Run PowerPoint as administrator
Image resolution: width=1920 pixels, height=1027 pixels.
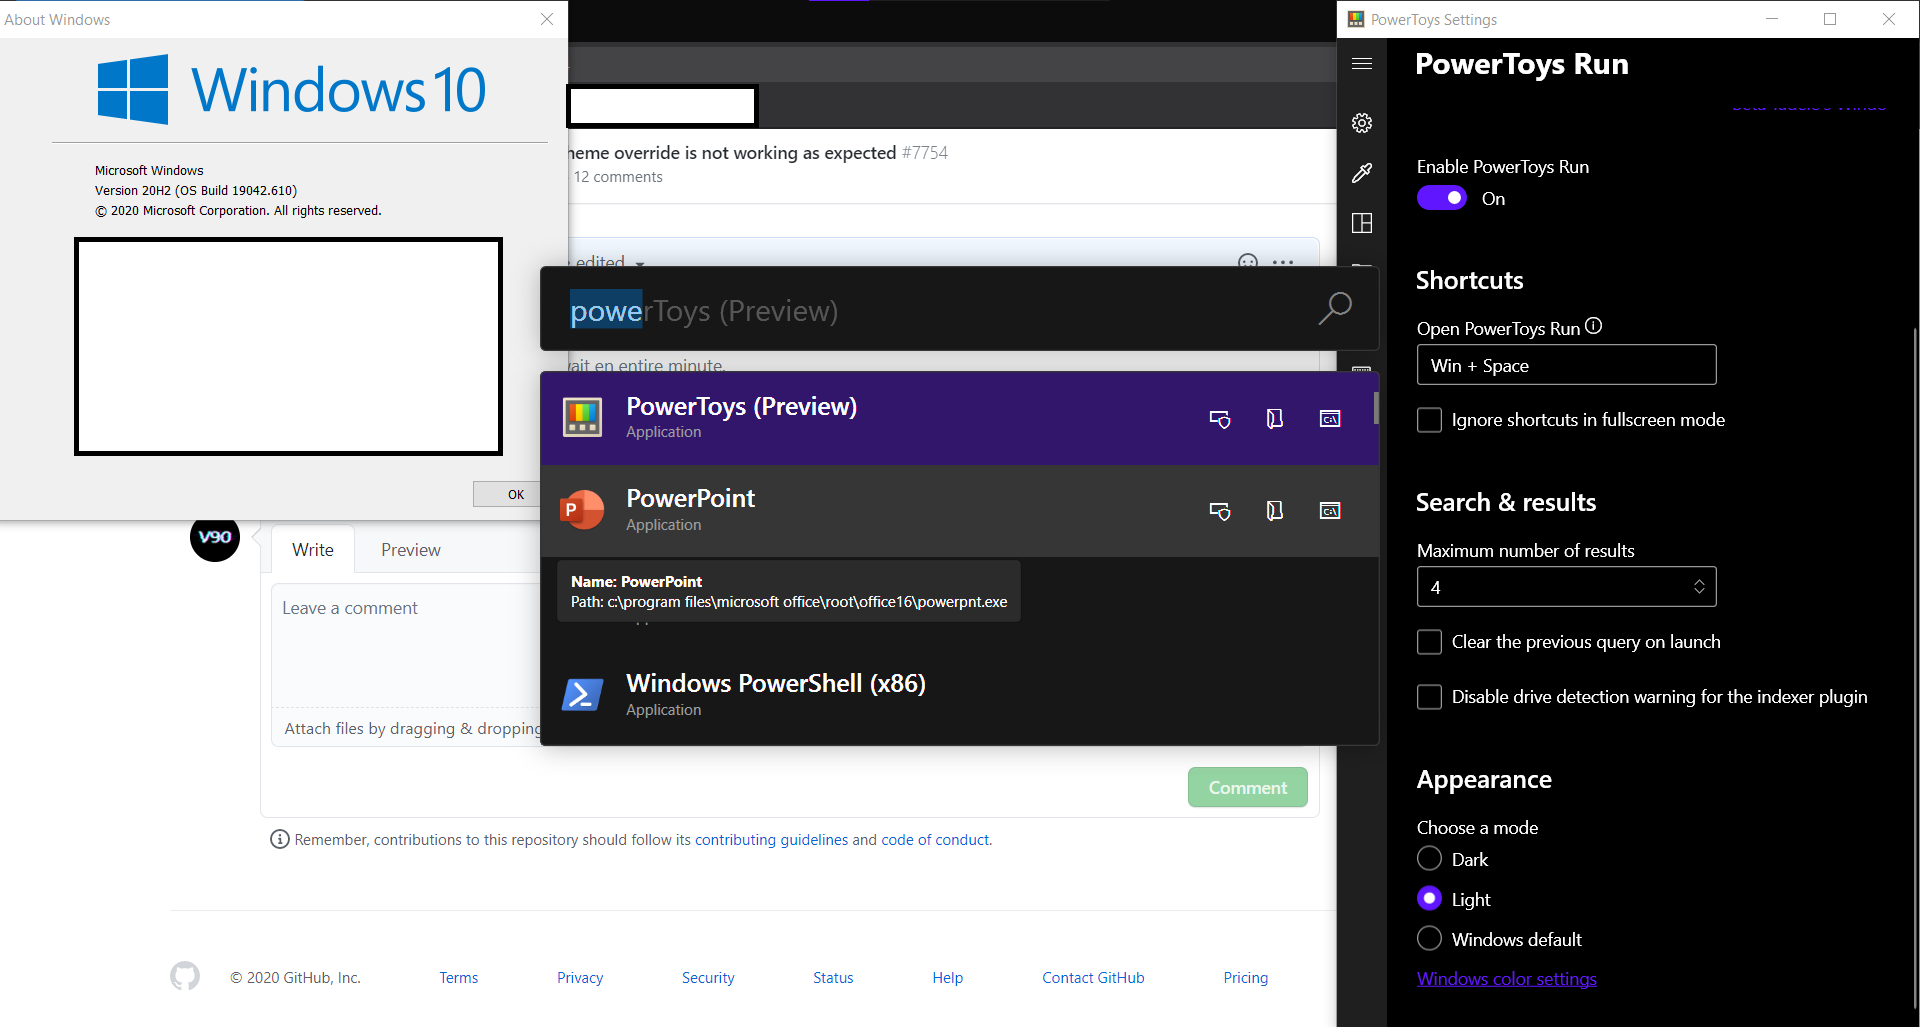point(1220,511)
